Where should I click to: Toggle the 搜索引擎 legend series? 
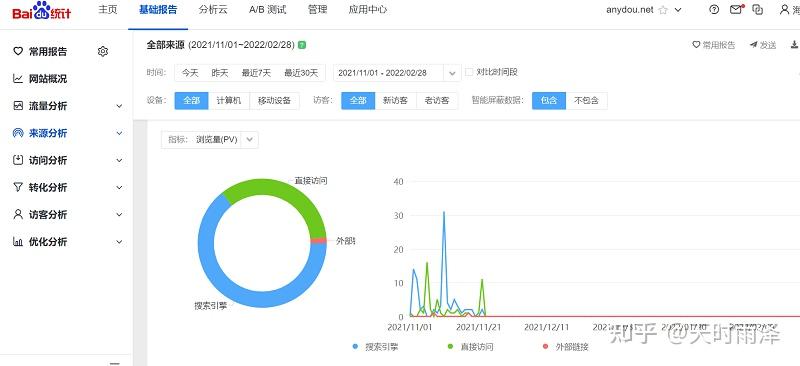pos(375,347)
